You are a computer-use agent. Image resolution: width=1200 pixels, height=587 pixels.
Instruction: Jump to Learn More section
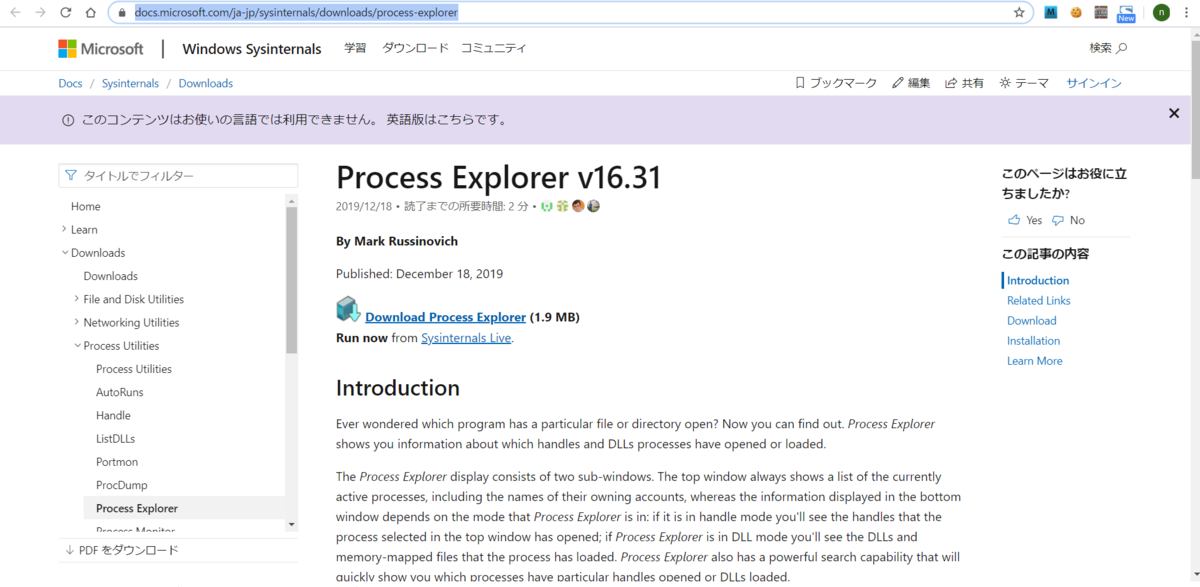point(1034,361)
